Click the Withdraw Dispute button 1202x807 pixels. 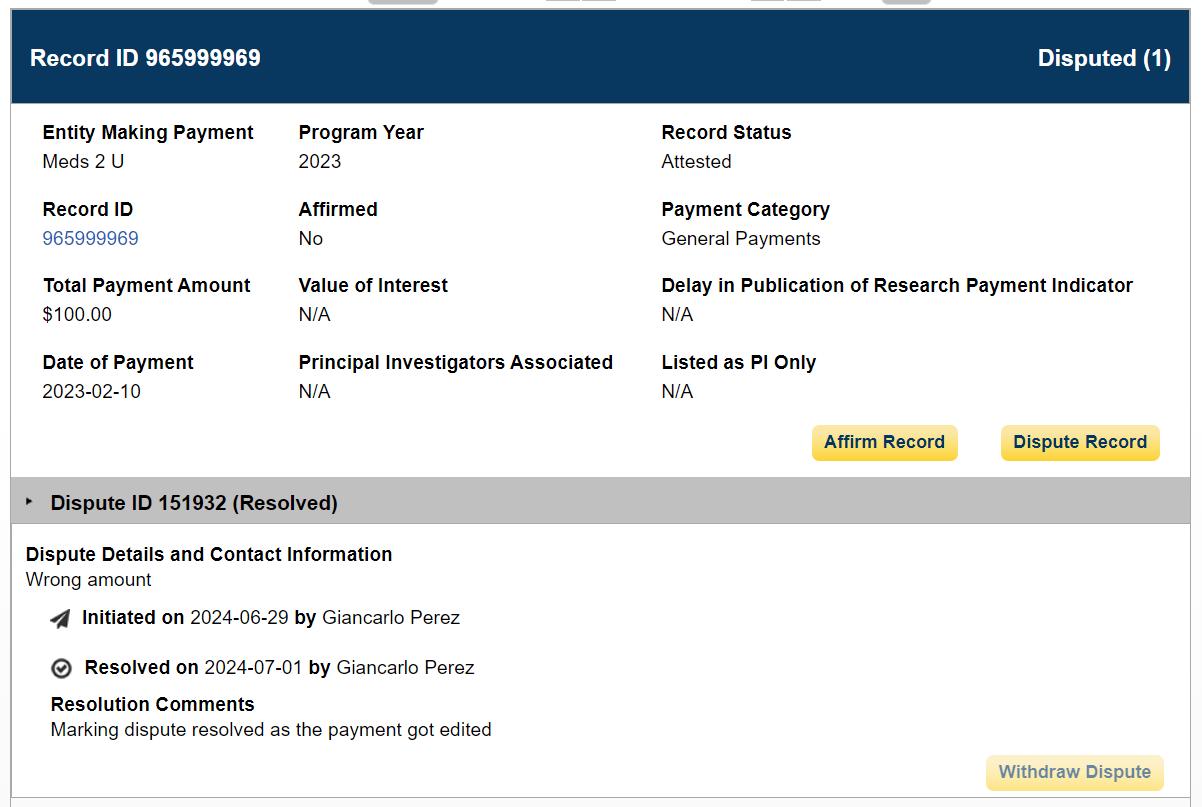click(x=1074, y=772)
